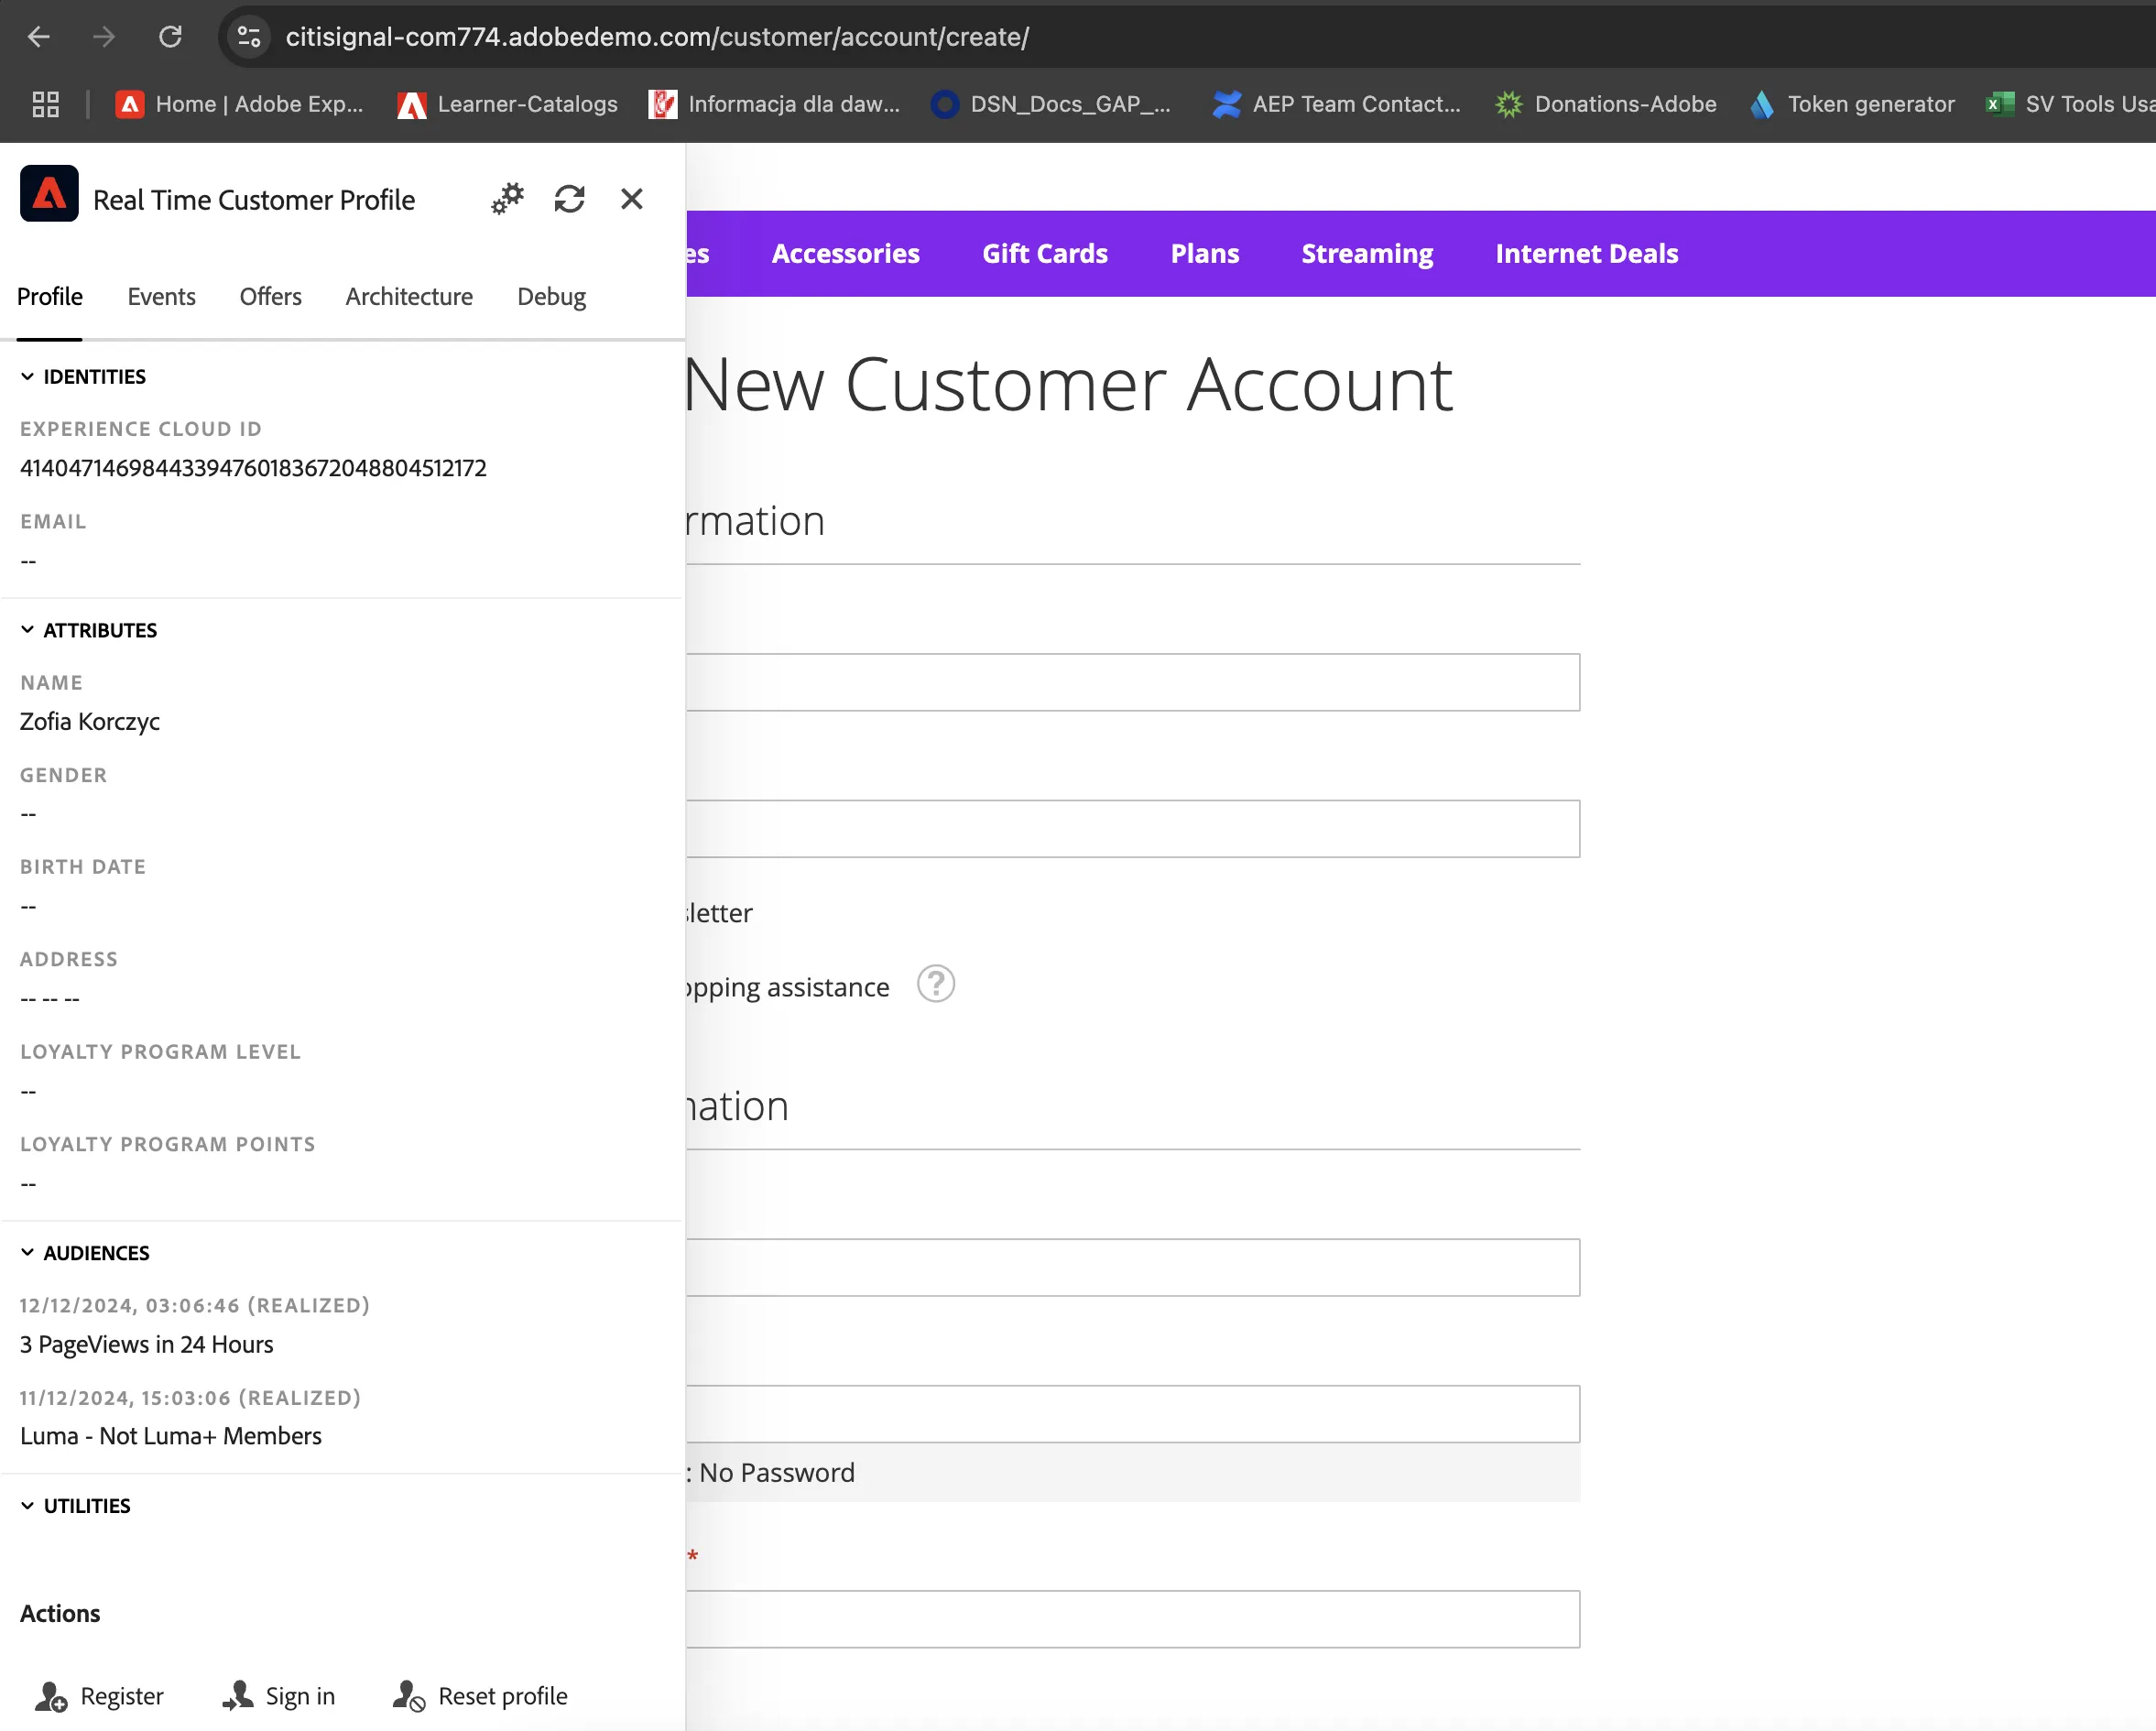Open the Gift Cards menu item

click(x=1044, y=254)
